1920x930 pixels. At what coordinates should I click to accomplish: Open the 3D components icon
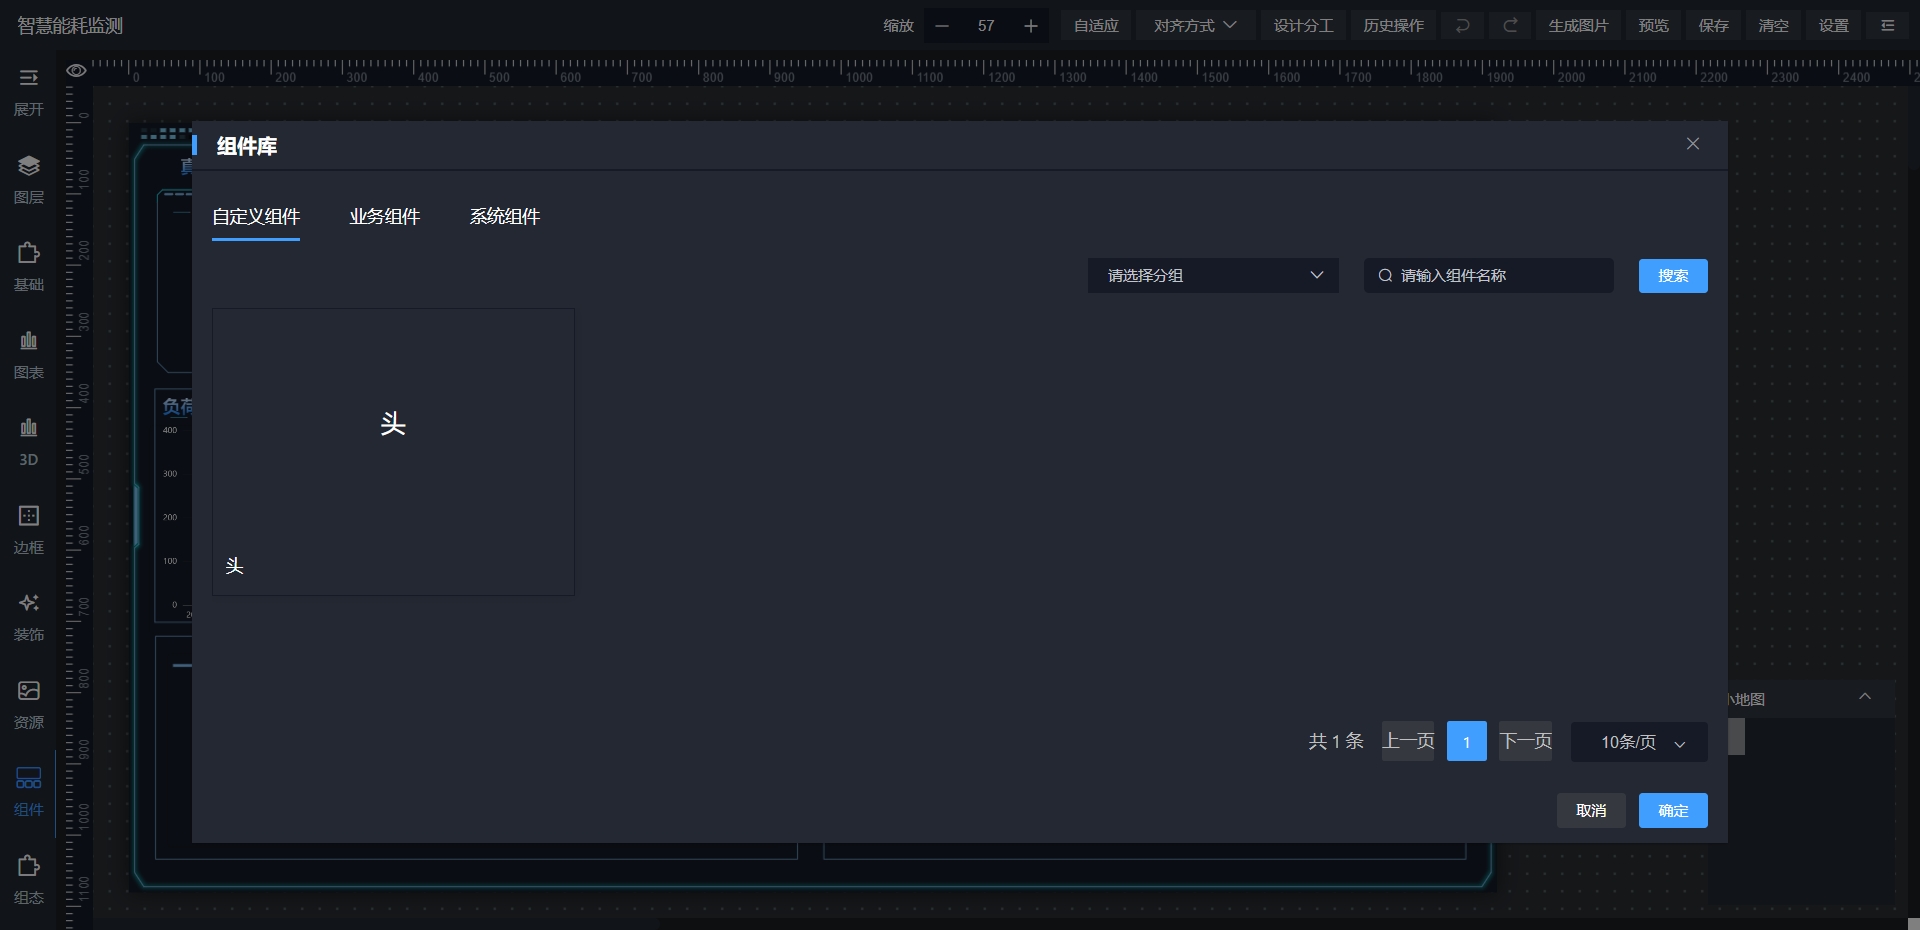tap(28, 429)
